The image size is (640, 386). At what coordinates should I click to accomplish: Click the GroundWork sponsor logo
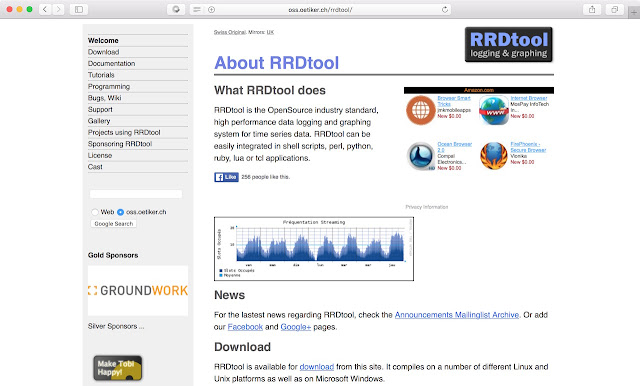click(x=138, y=291)
